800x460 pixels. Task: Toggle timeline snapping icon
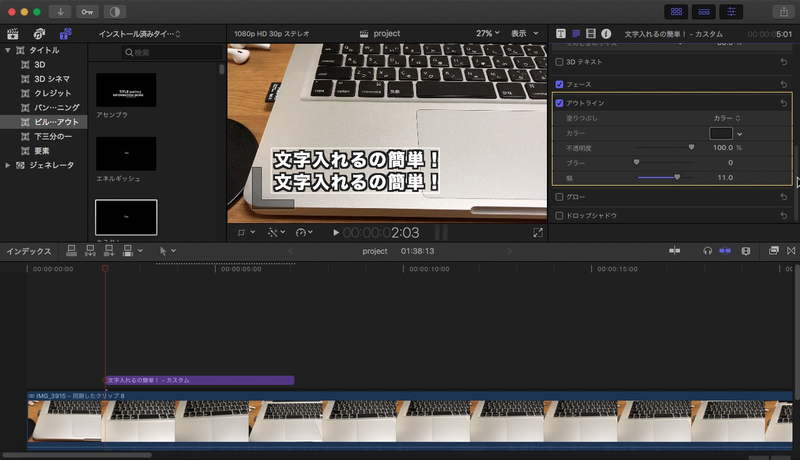click(725, 251)
